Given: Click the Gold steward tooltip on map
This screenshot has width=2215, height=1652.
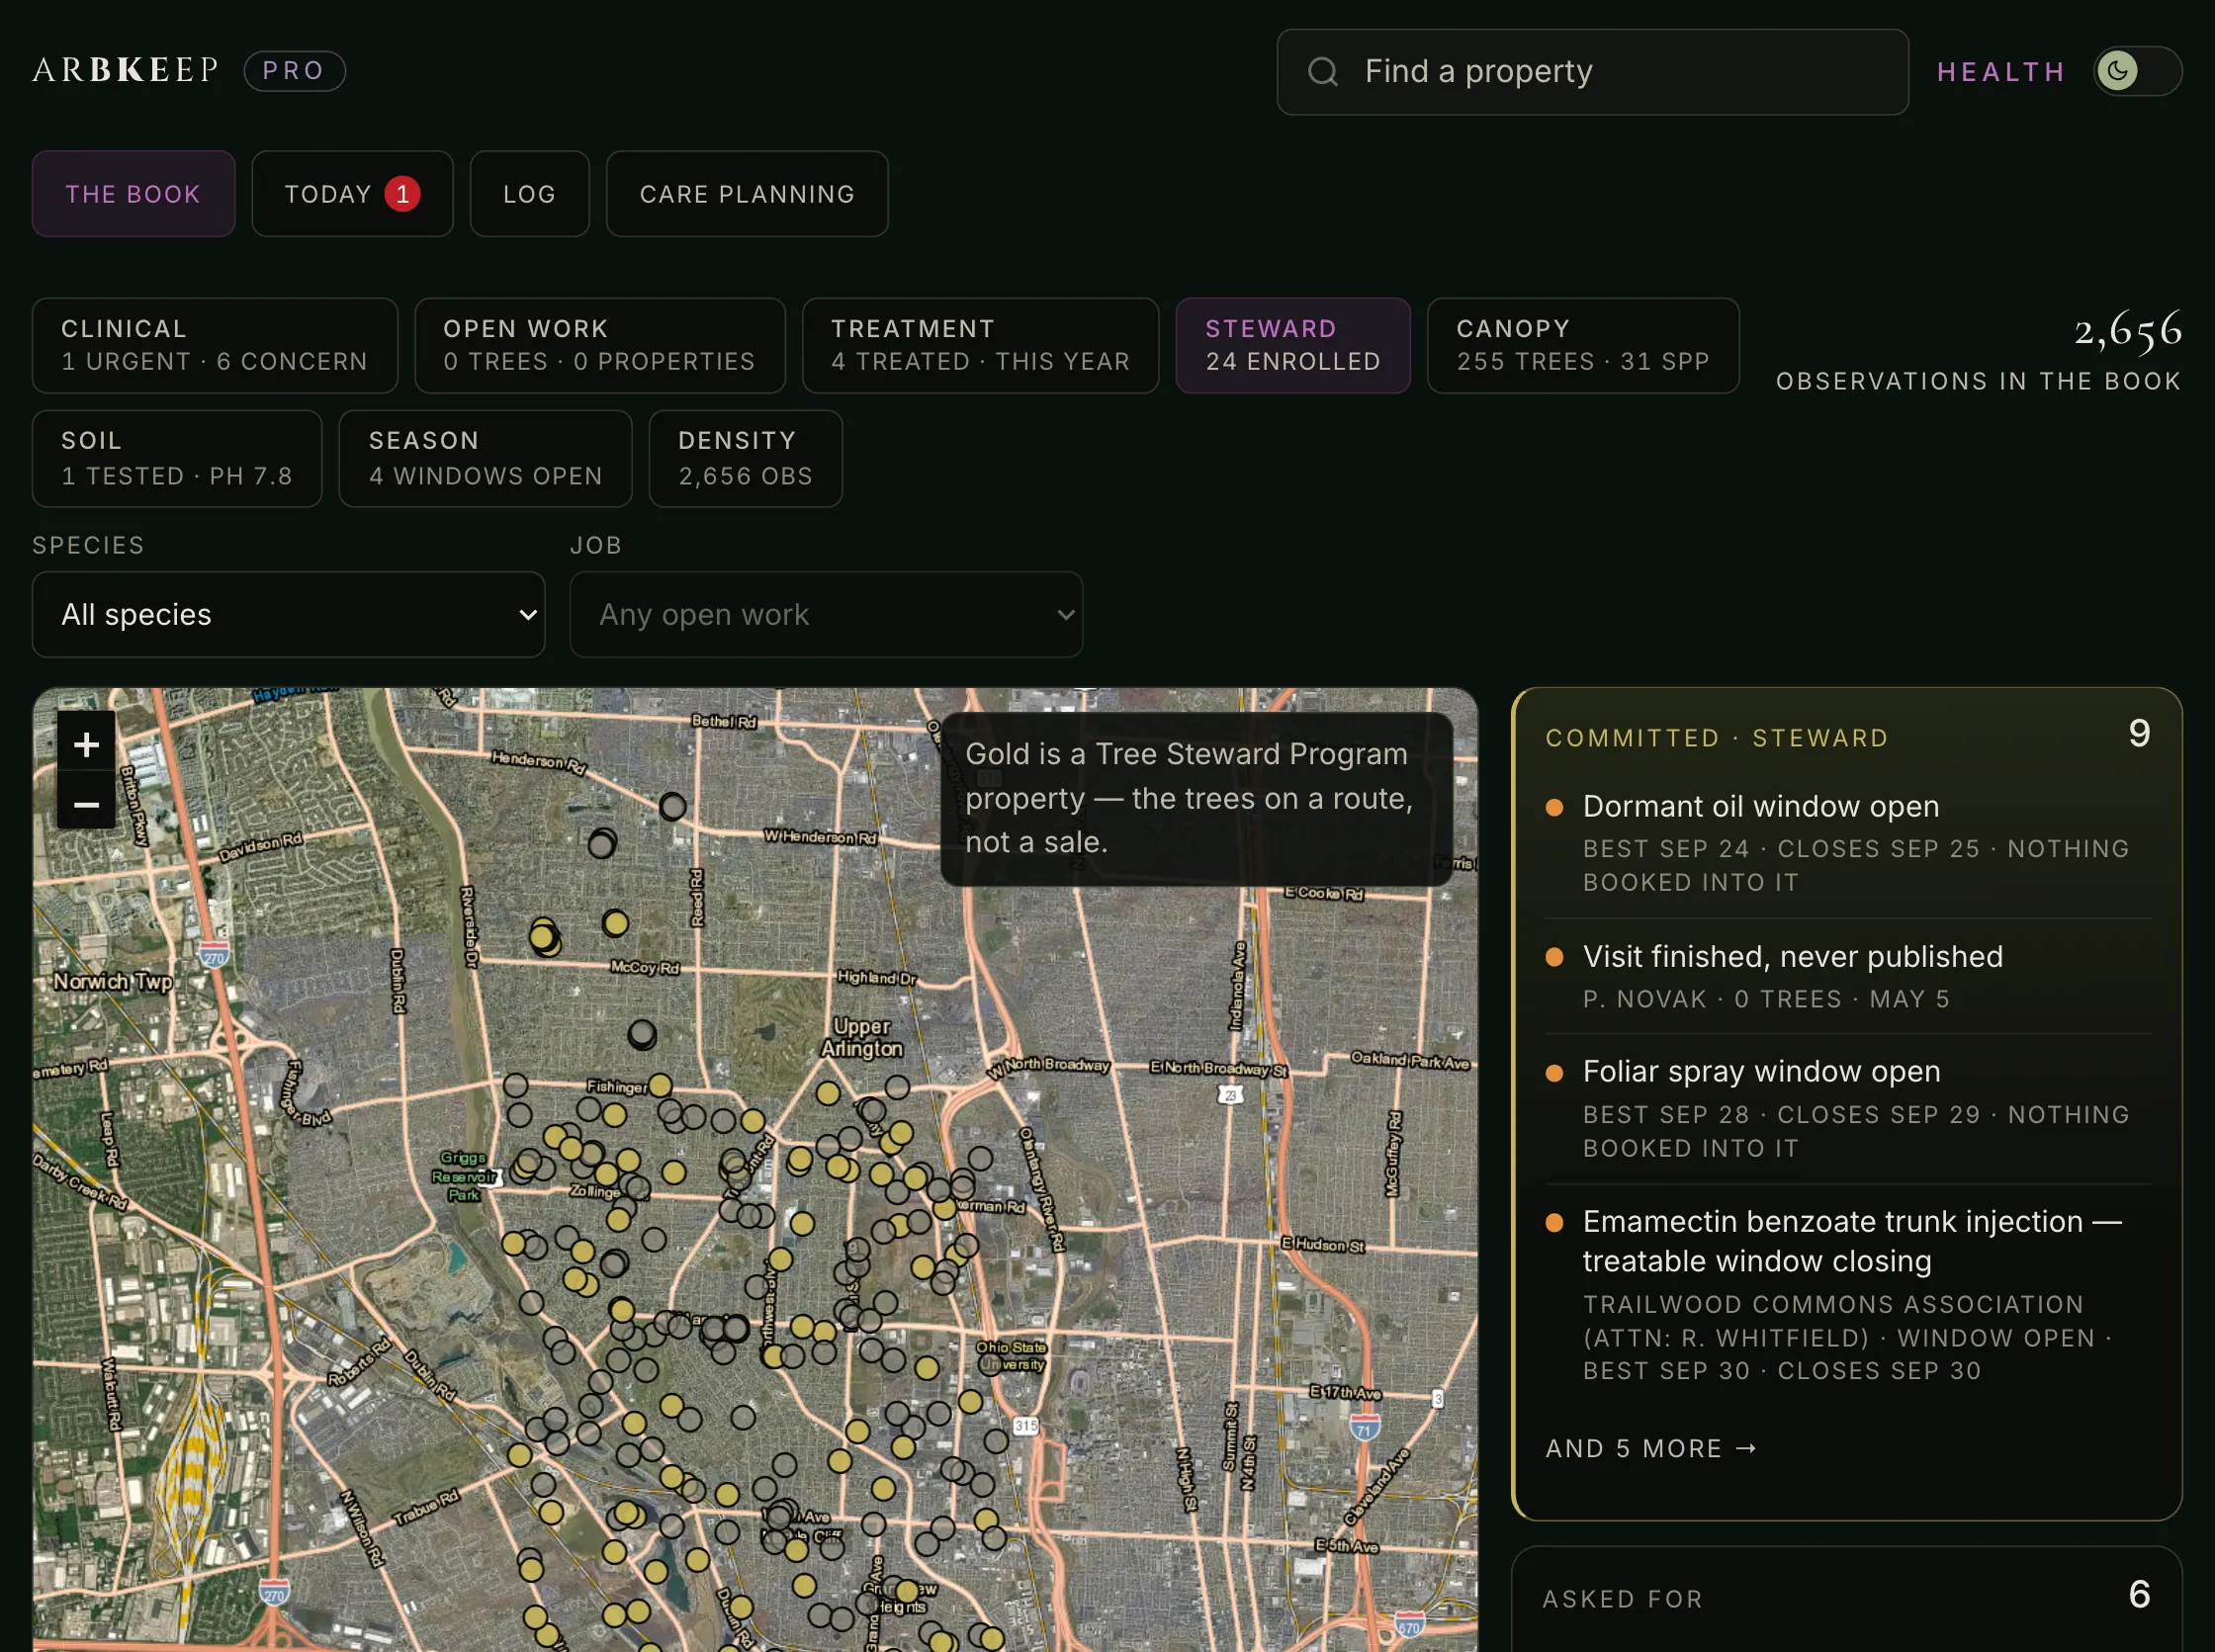Looking at the screenshot, I should [x=1196, y=798].
